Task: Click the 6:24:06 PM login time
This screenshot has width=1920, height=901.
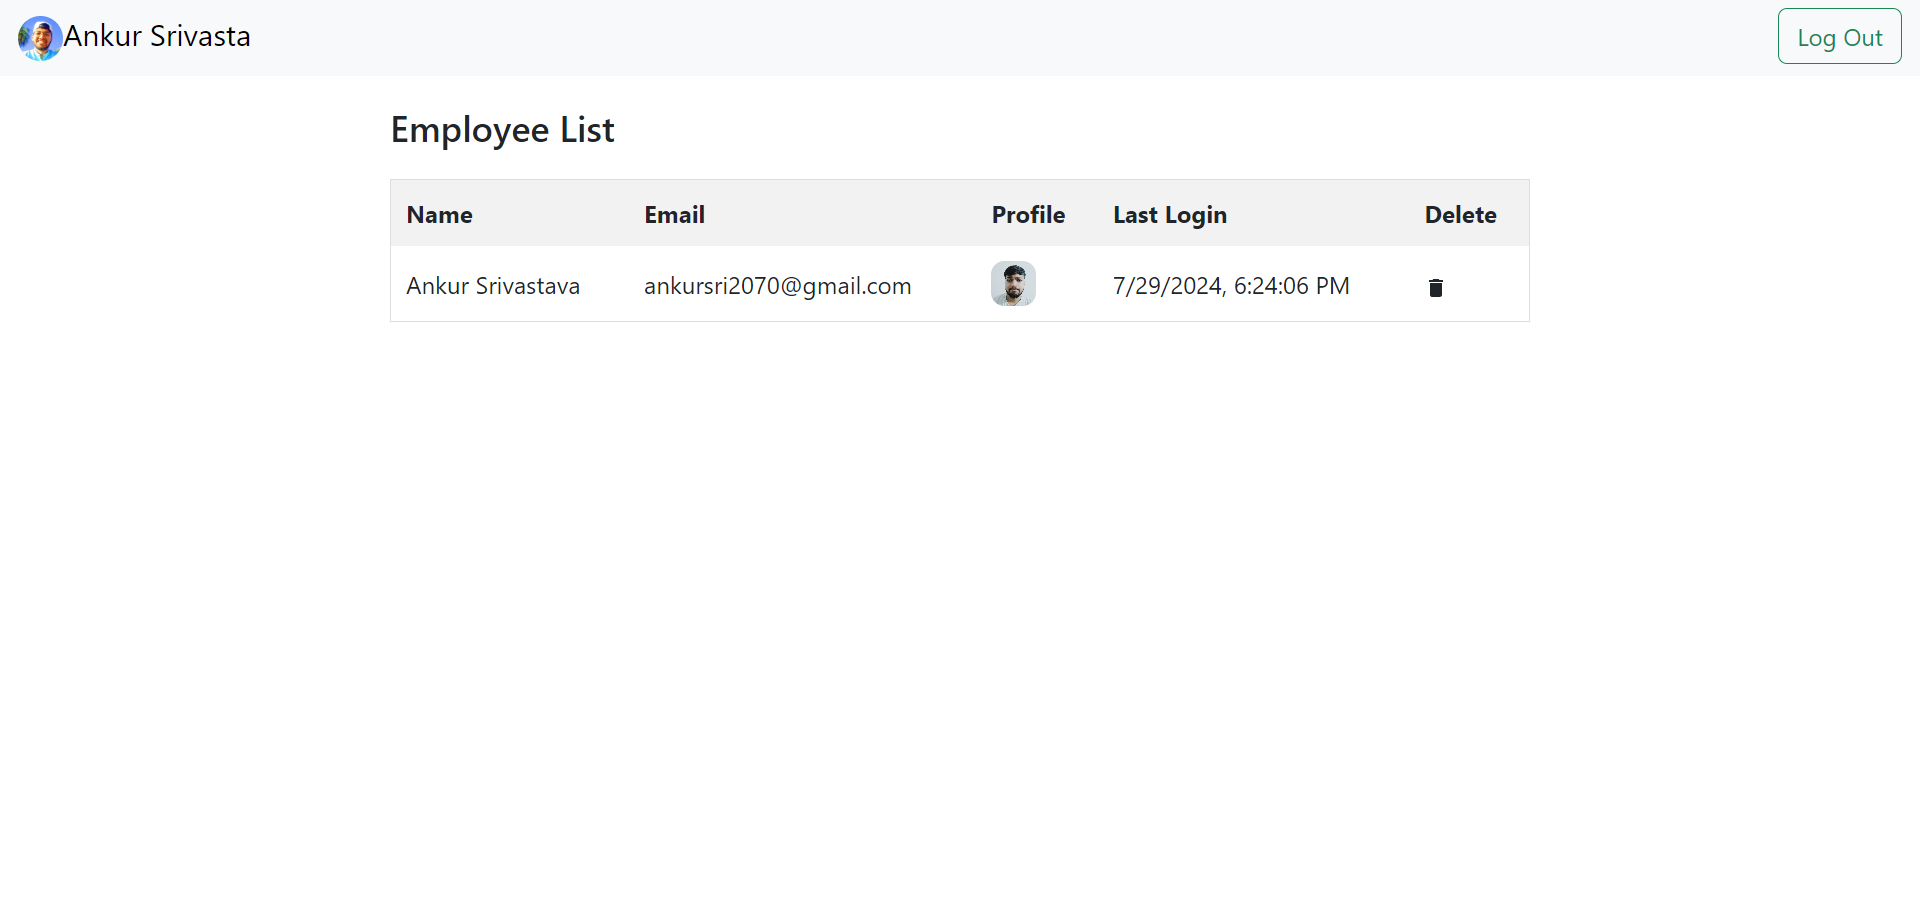Action: (x=1291, y=286)
